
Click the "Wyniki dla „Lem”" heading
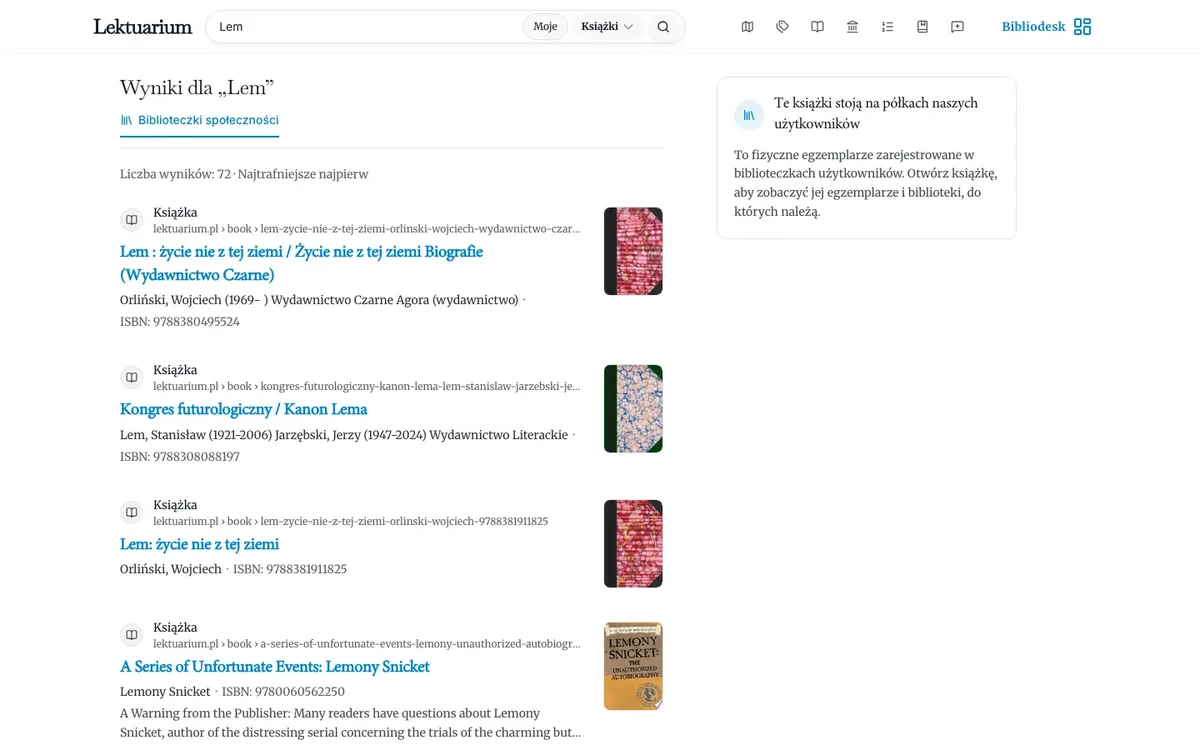coord(197,88)
